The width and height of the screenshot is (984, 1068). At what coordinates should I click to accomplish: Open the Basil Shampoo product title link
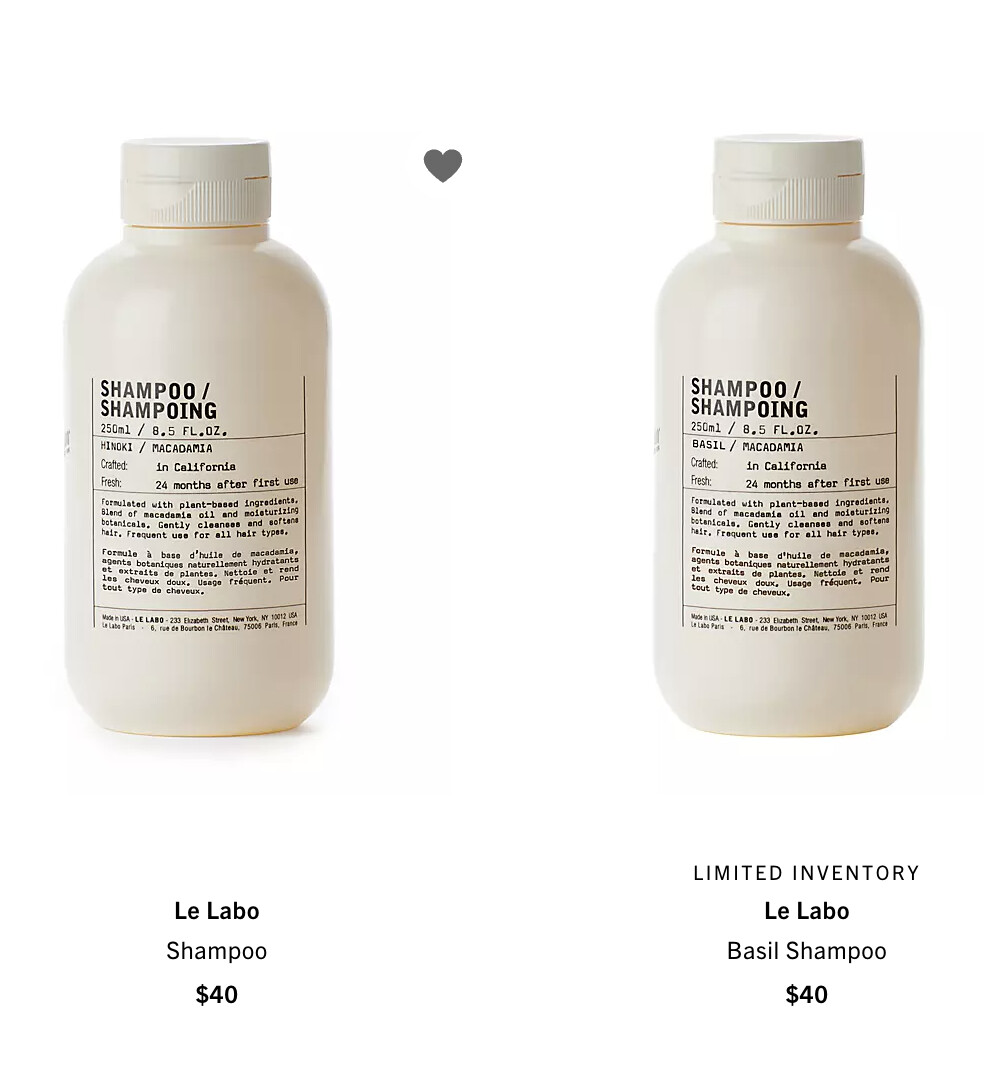pos(807,950)
